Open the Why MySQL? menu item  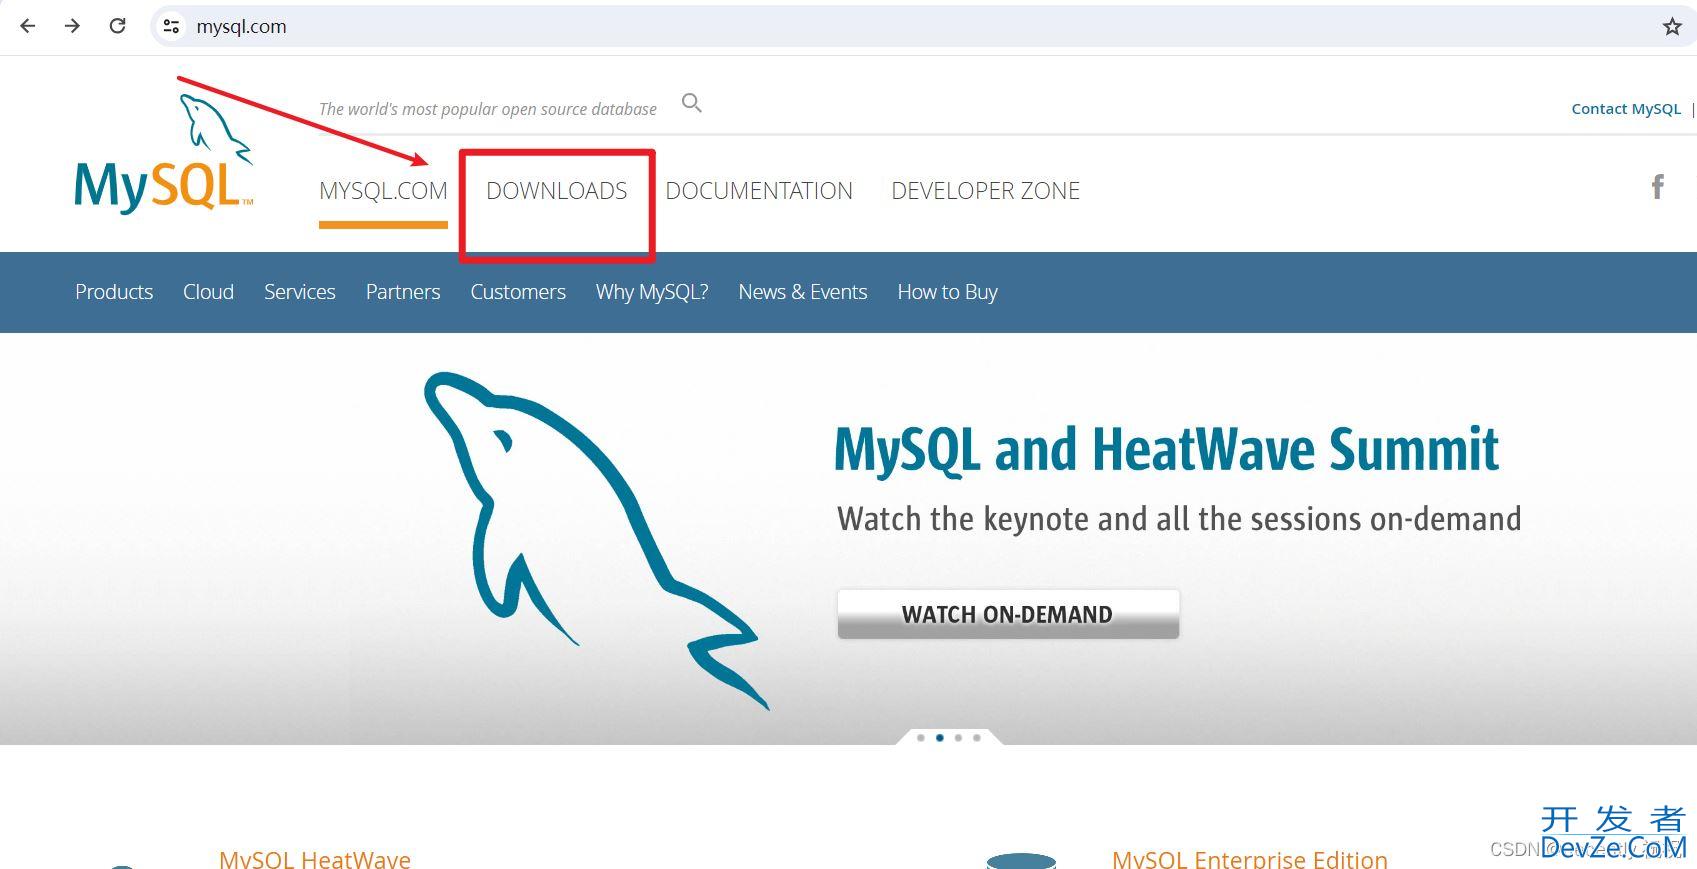652,292
